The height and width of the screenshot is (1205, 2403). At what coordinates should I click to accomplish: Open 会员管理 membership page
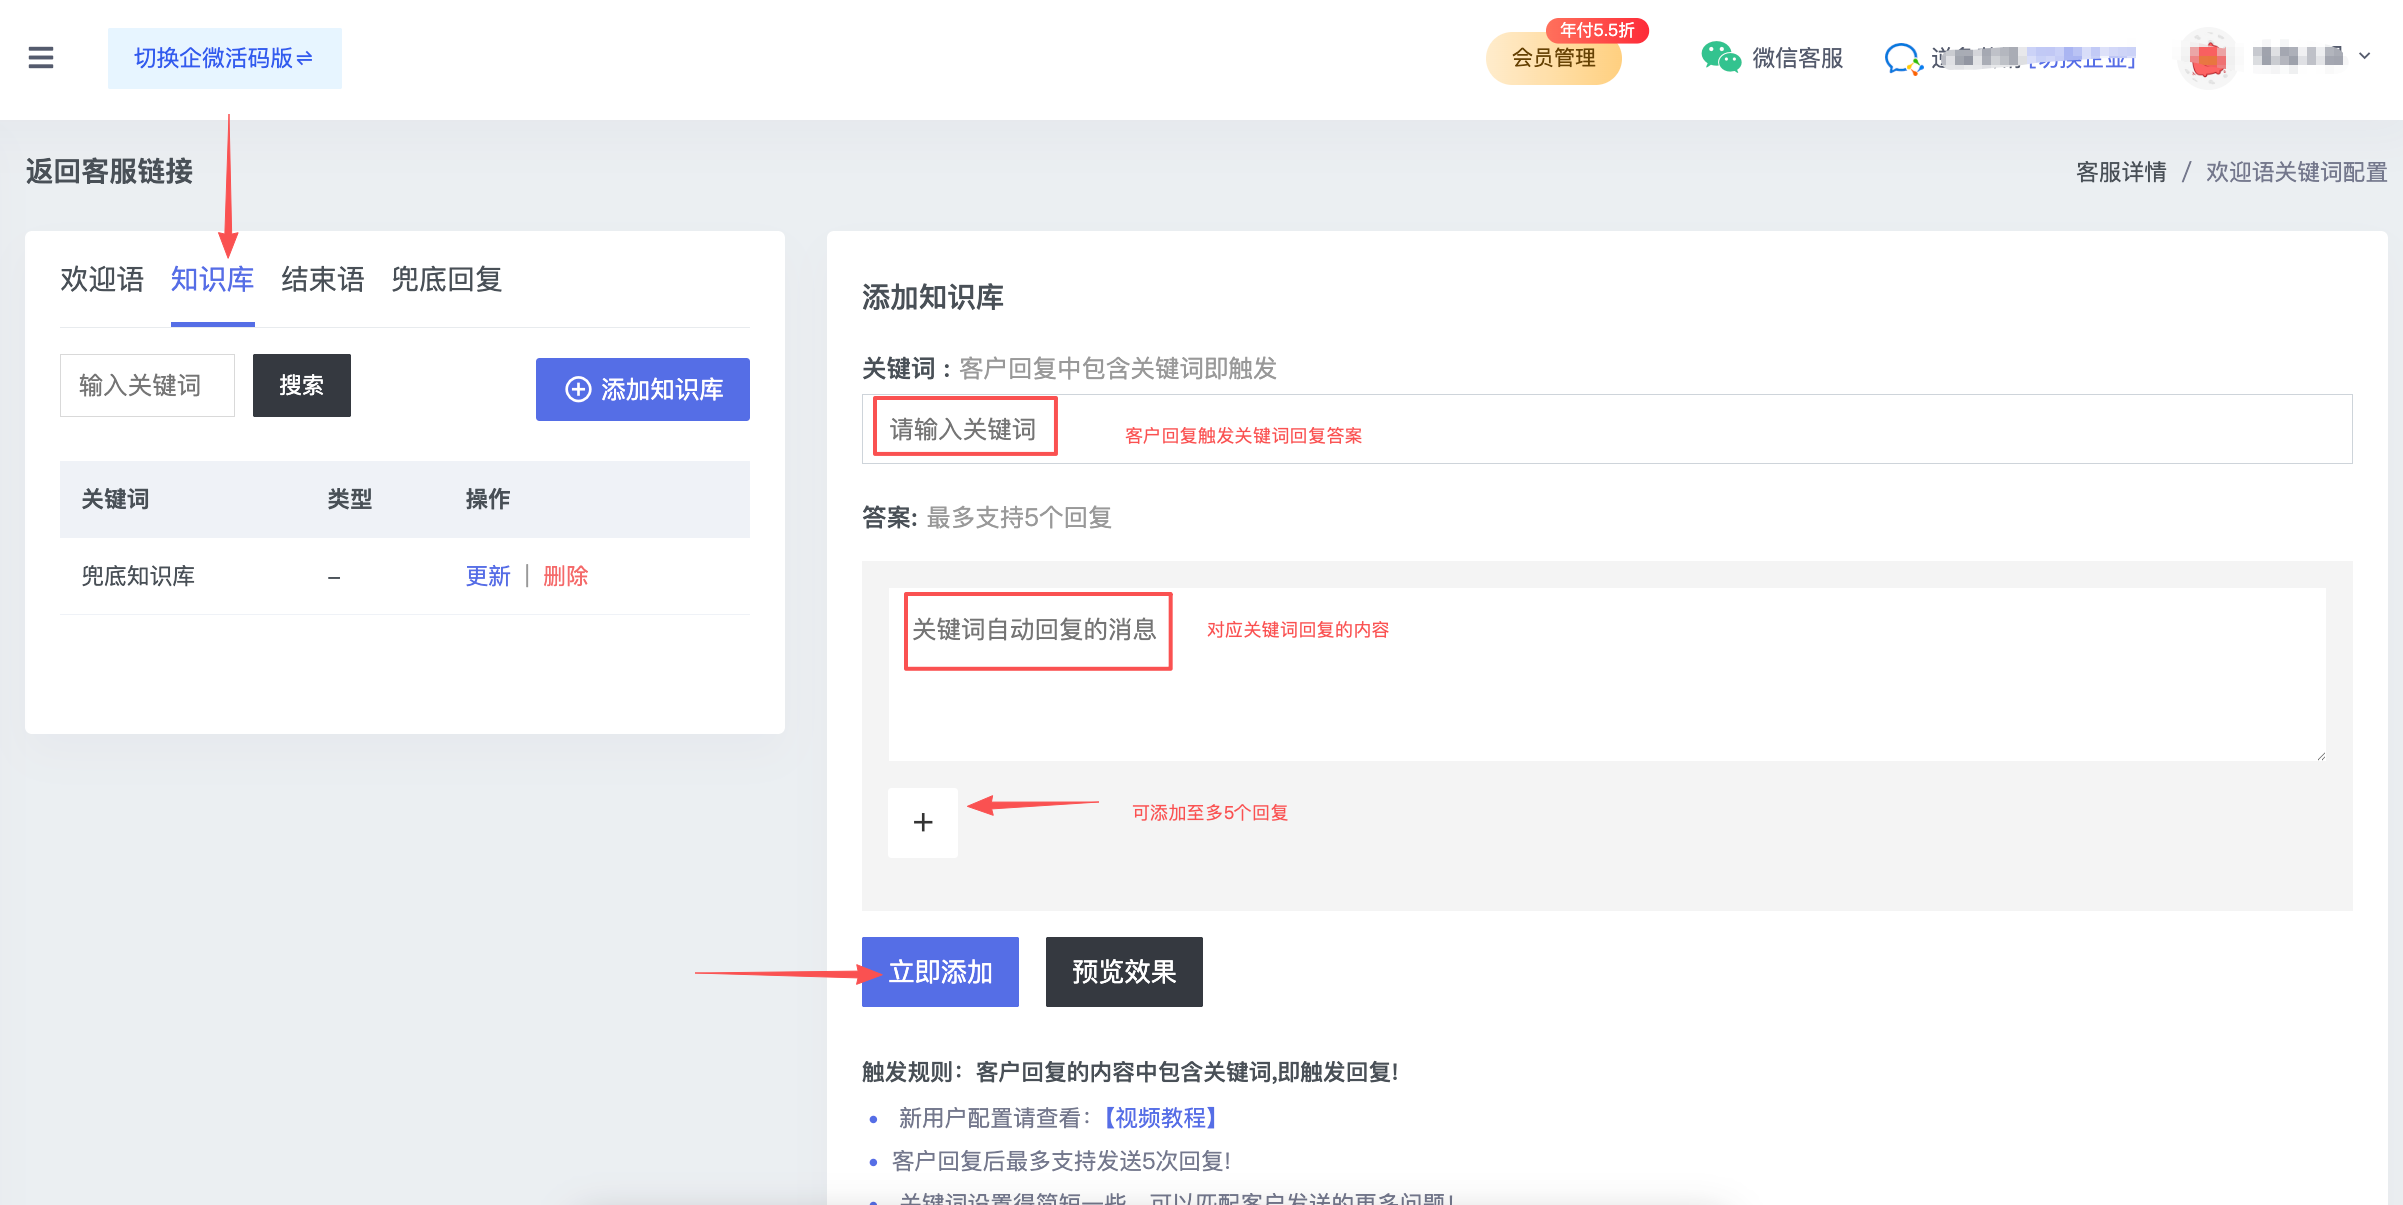click(1553, 59)
